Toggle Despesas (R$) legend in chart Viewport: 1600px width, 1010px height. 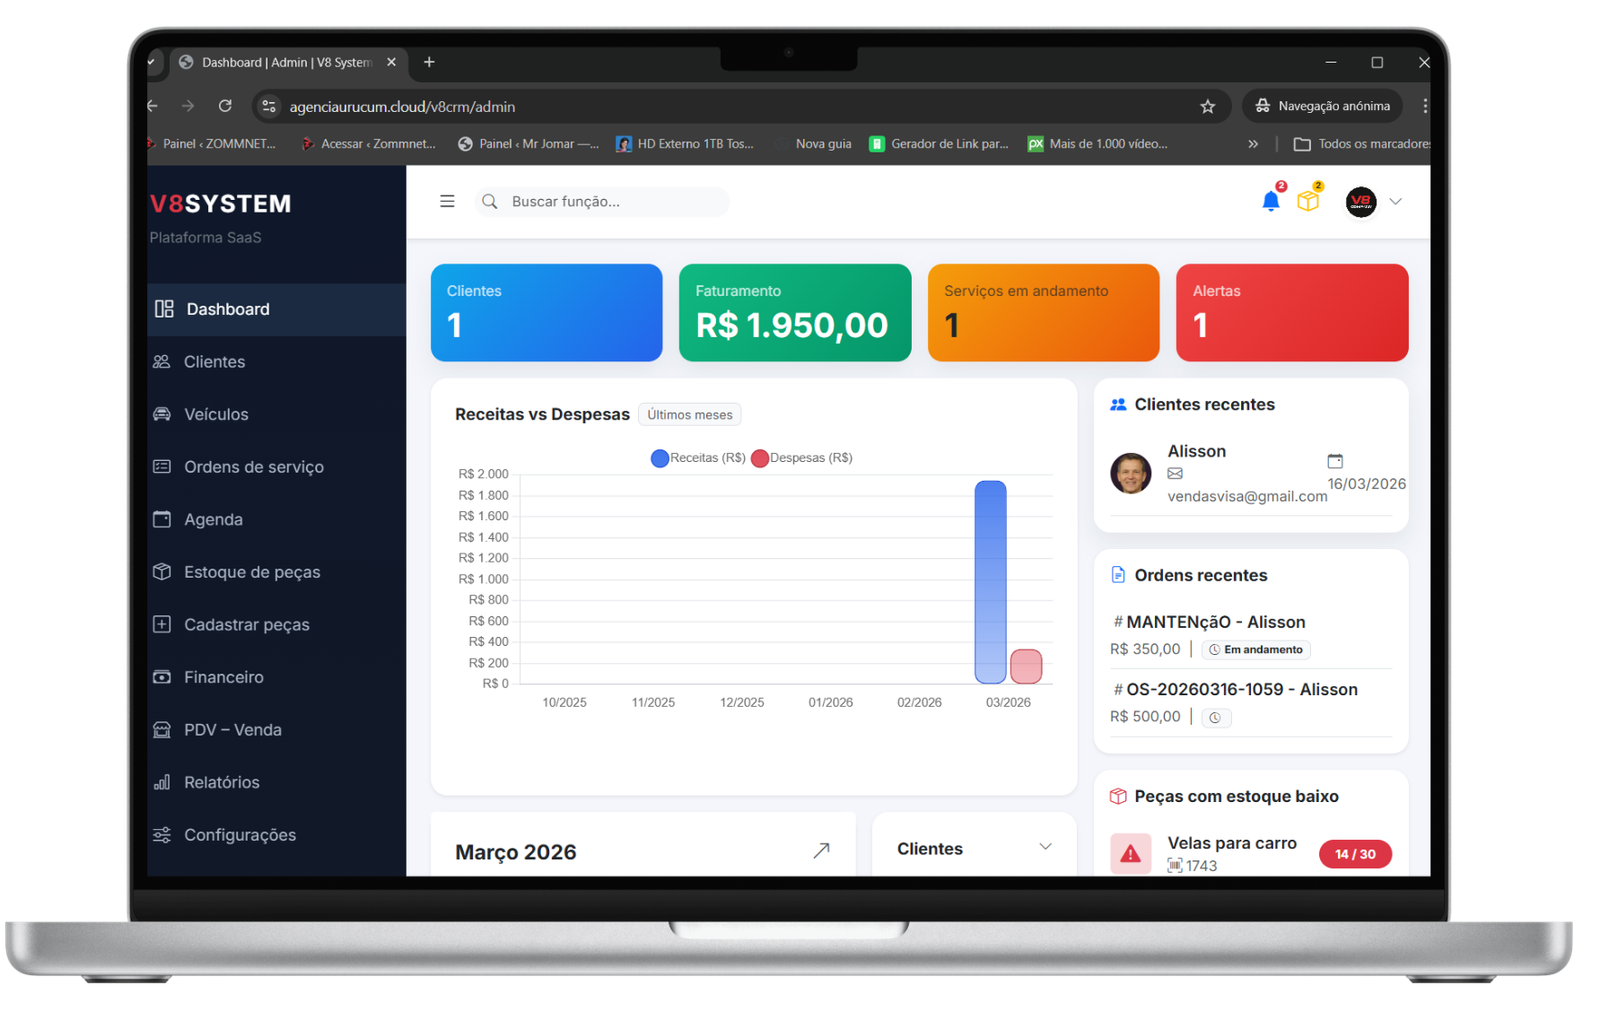coord(802,458)
